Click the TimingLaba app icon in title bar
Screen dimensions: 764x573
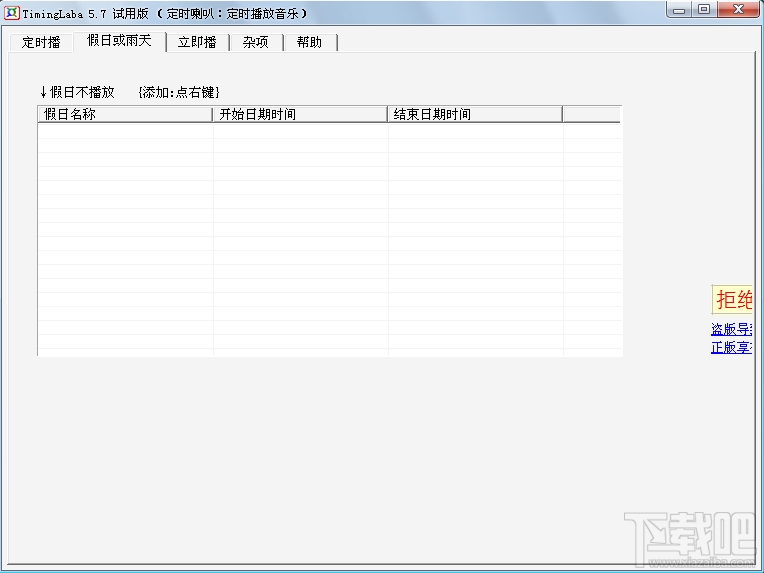point(12,13)
